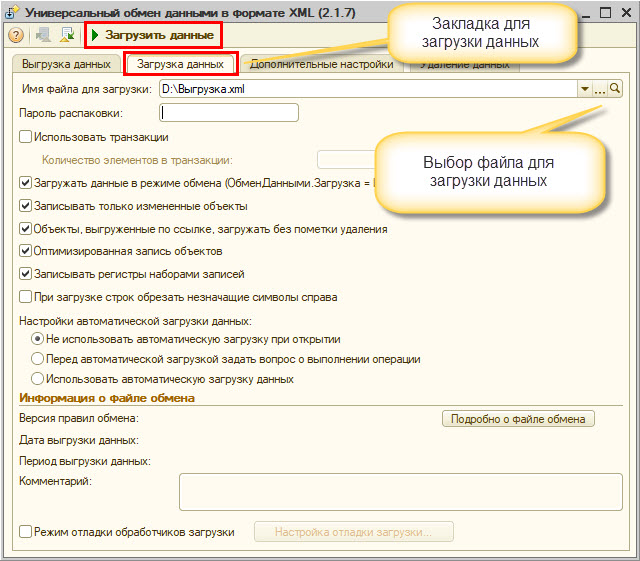Open Дополнительные настройки tab
Viewport: 640px width, 561px height.
322,65
